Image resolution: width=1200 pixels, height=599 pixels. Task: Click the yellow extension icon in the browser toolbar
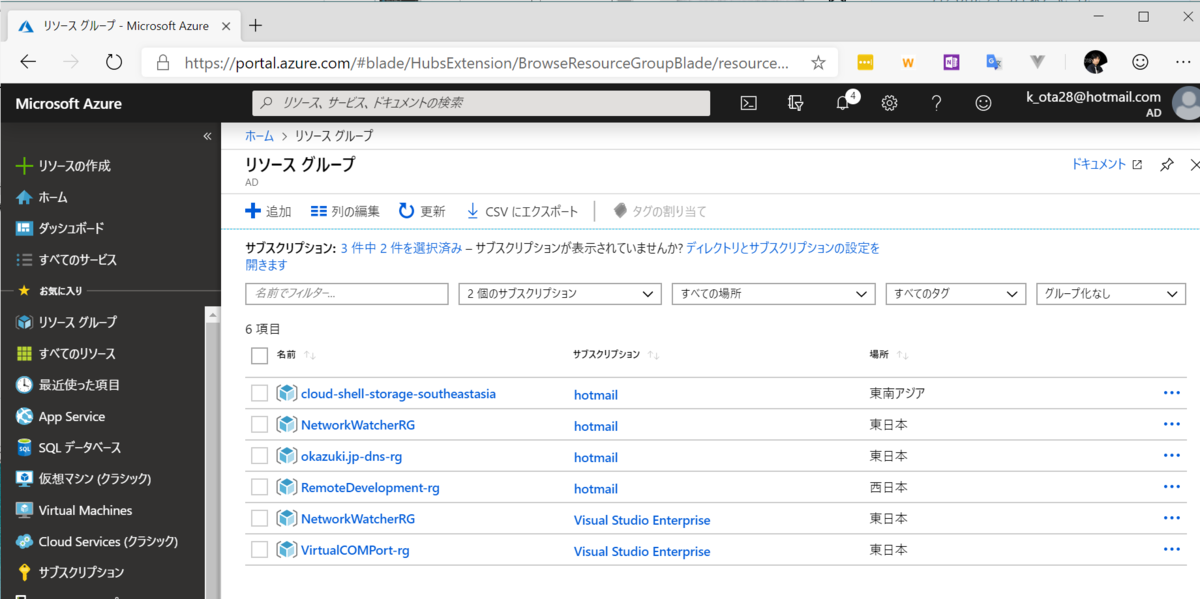point(865,62)
